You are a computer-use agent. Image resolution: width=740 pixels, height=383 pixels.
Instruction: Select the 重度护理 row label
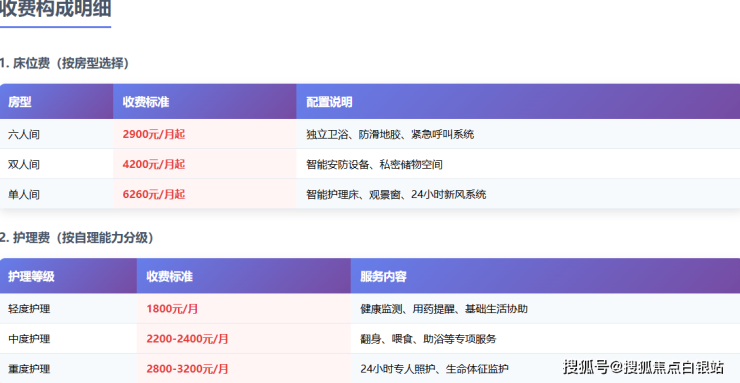pyautogui.click(x=29, y=369)
